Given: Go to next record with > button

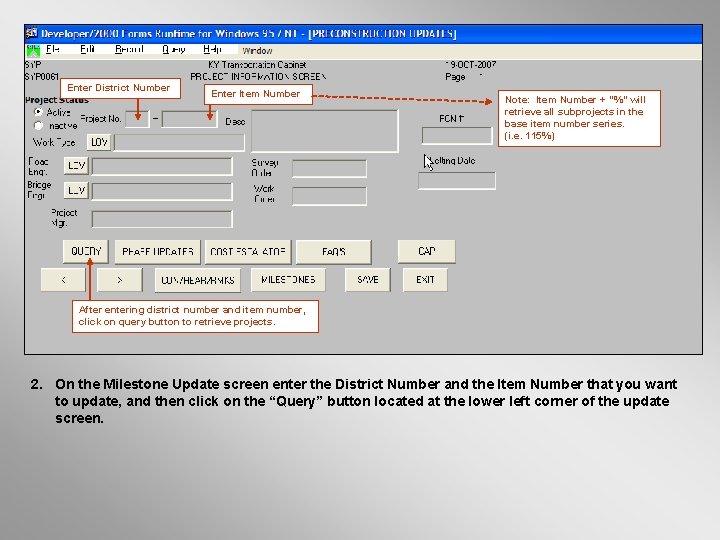Looking at the screenshot, I should click(x=120, y=280).
